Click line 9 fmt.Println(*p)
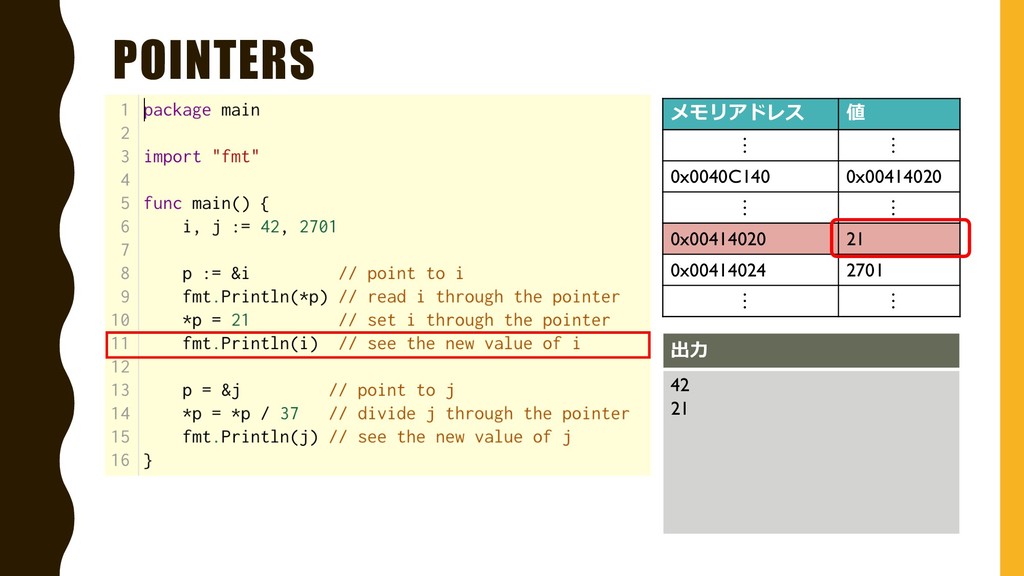The image size is (1024, 576). point(255,296)
